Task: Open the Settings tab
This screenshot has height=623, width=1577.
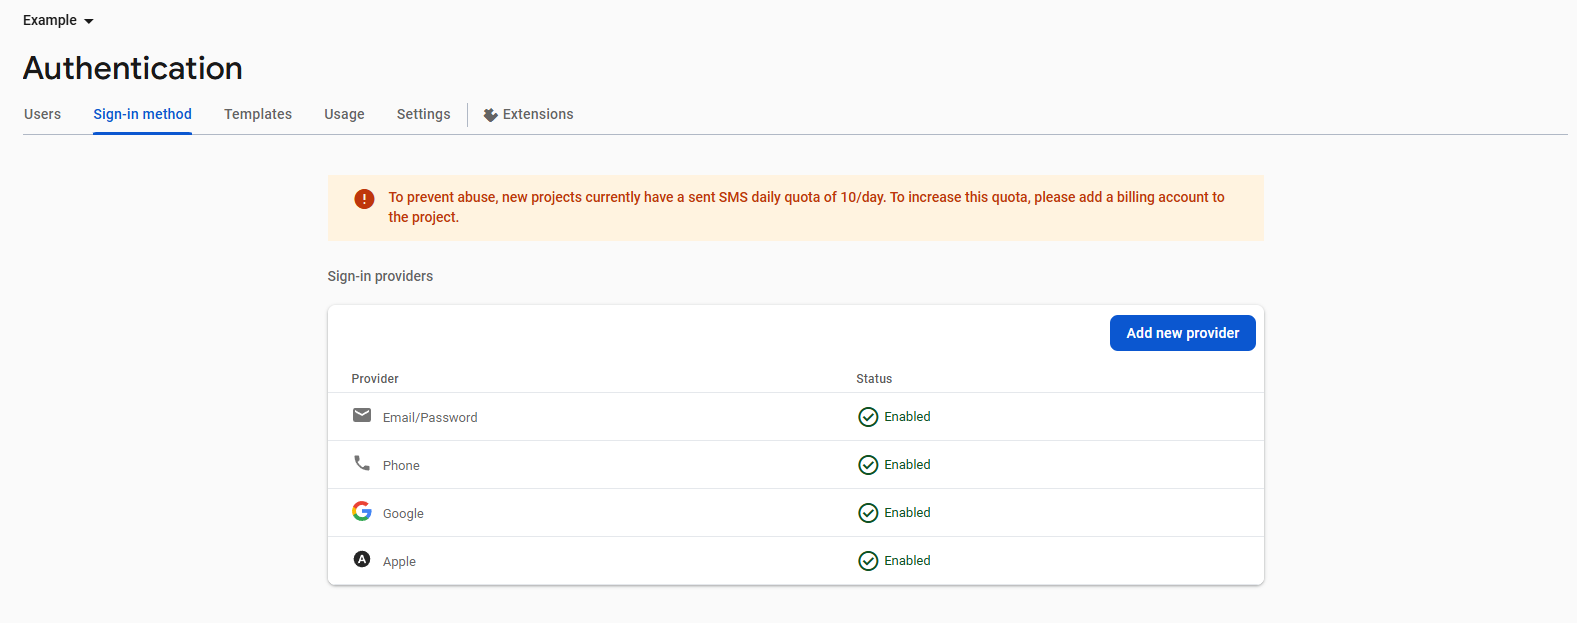Action: coord(423,114)
